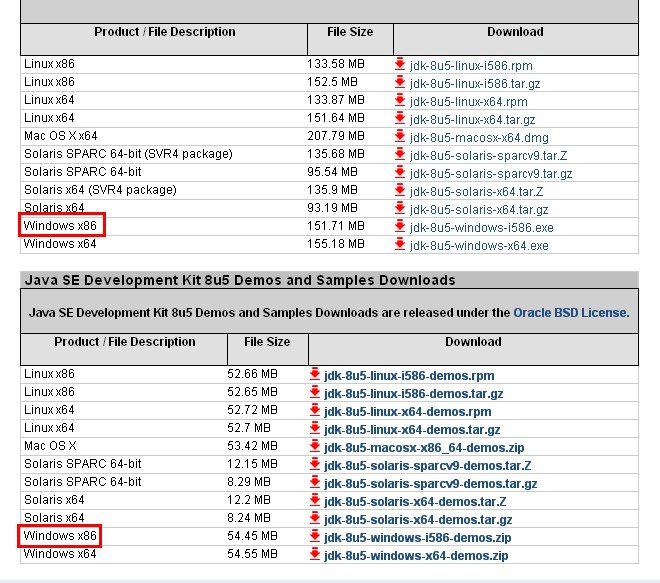Click download arrow icon beside jdk-8u5-linux-x64-demos.rpm
The image size is (660, 583).
(315, 410)
